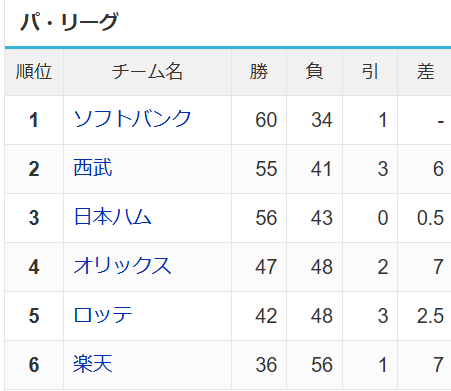The height and width of the screenshot is (391, 451).
Task: Click the 引 column header
Action: (370, 72)
